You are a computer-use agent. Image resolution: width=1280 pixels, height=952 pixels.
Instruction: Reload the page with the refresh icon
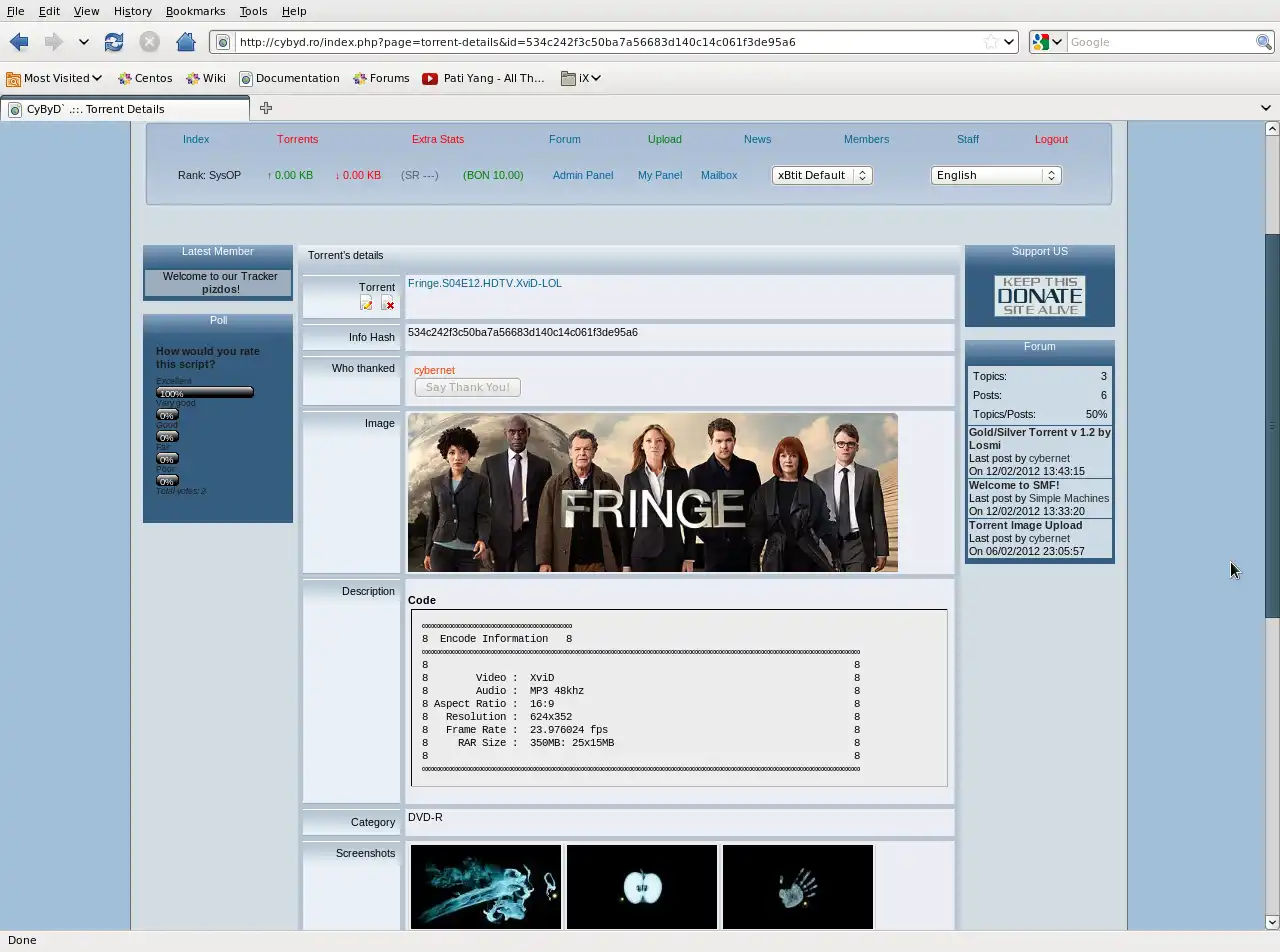(114, 42)
